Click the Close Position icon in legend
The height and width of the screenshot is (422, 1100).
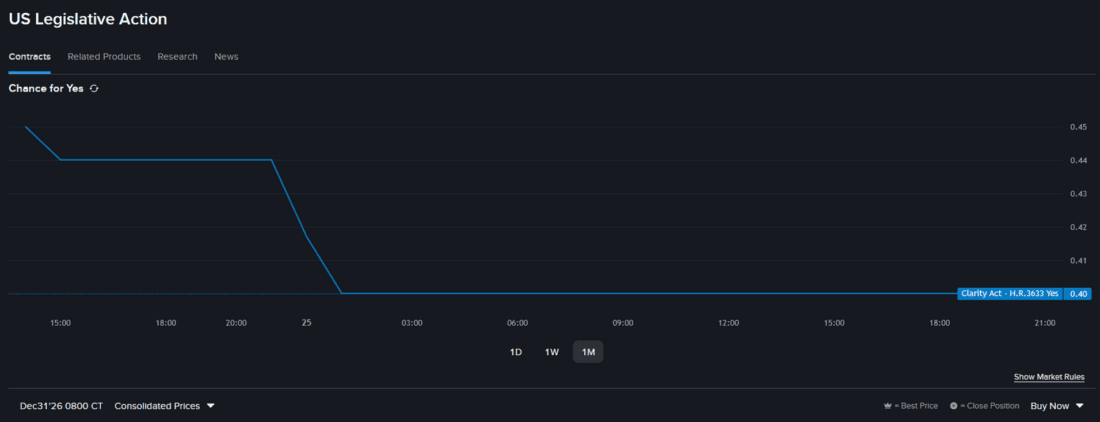(953, 407)
